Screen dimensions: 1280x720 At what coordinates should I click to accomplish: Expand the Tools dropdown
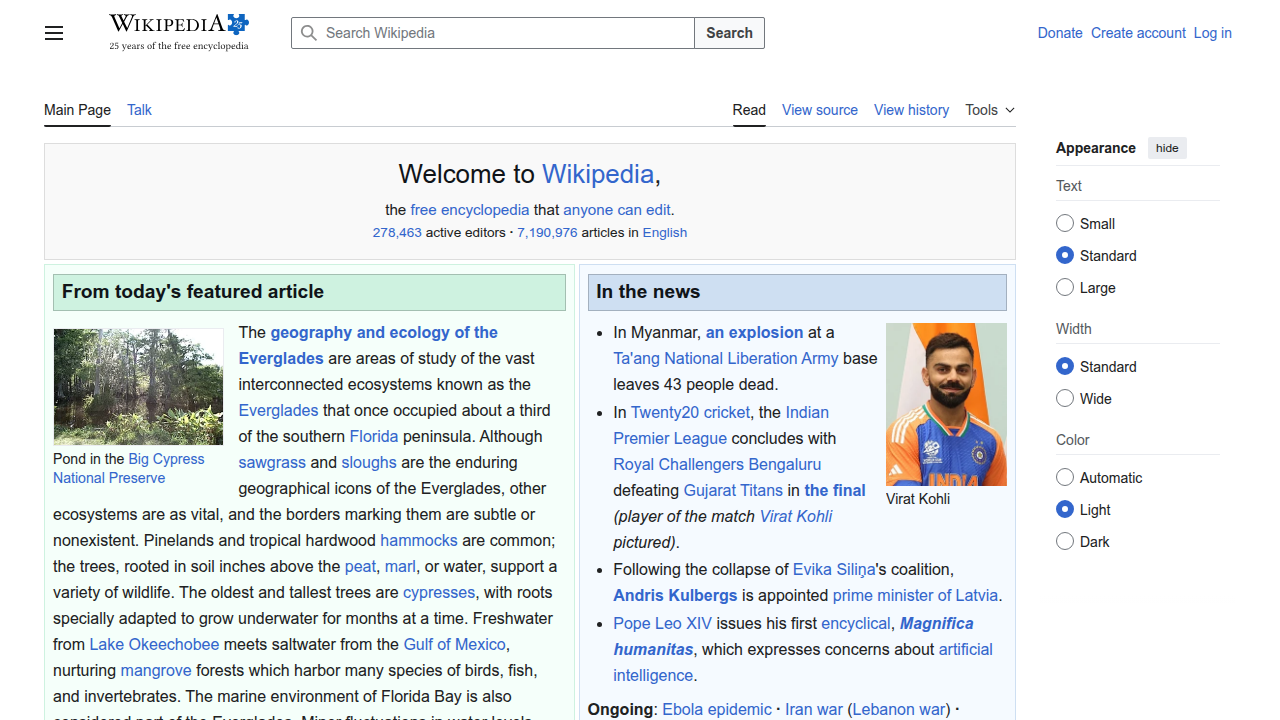(x=990, y=110)
